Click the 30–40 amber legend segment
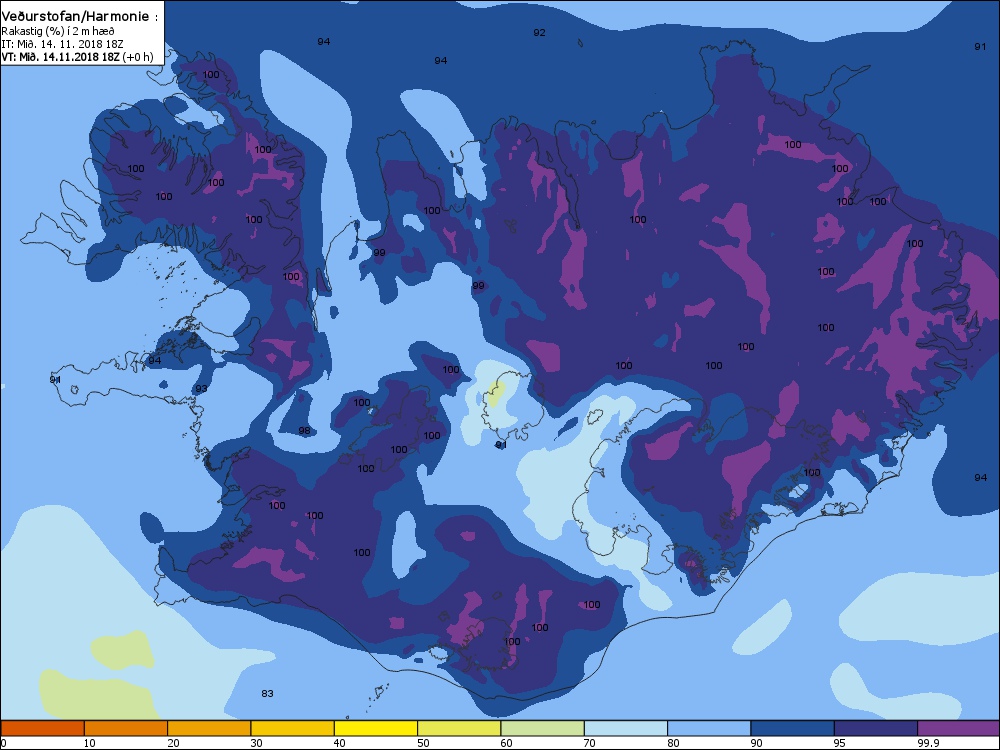This screenshot has height=750, width=1000. coord(293,728)
